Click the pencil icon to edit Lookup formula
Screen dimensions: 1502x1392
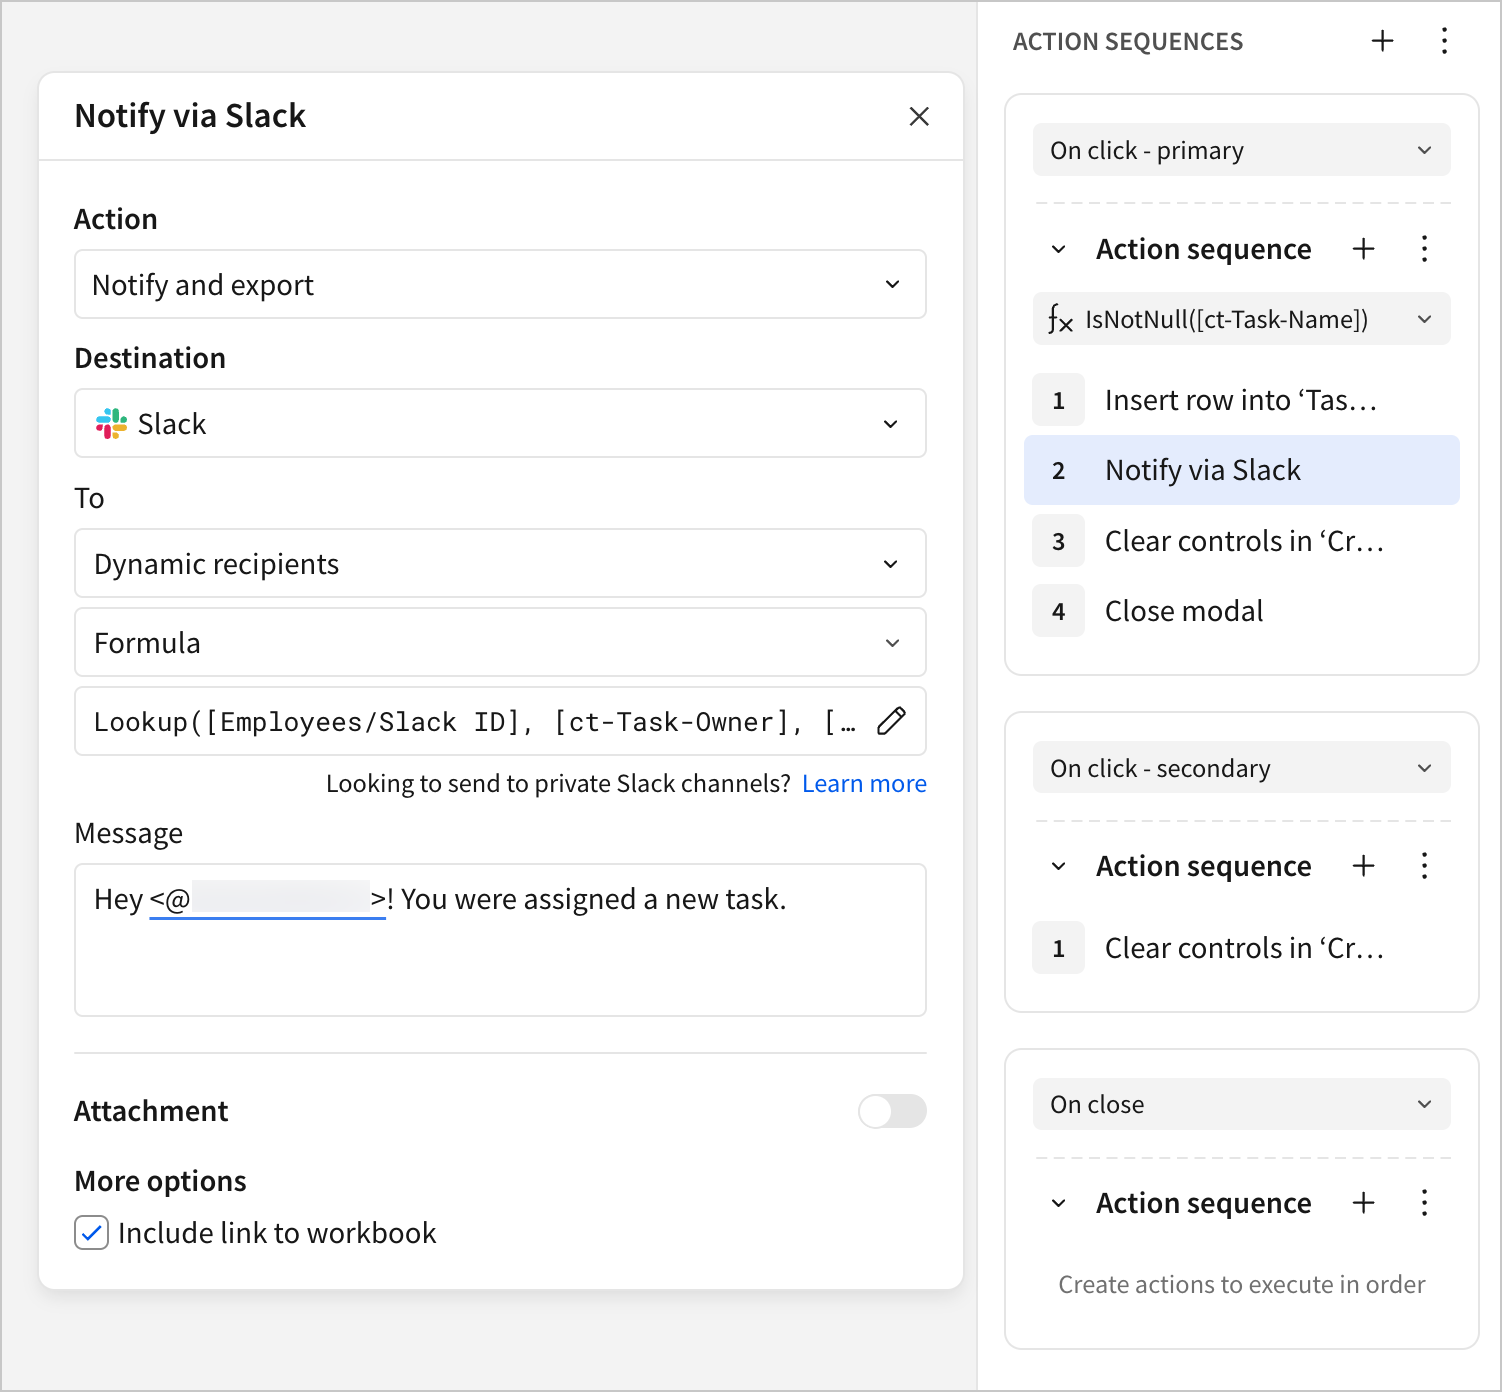(891, 721)
